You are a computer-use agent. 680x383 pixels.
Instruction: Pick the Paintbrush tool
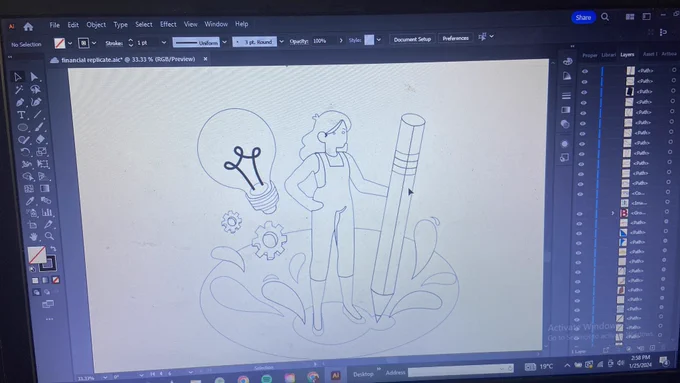[39, 127]
